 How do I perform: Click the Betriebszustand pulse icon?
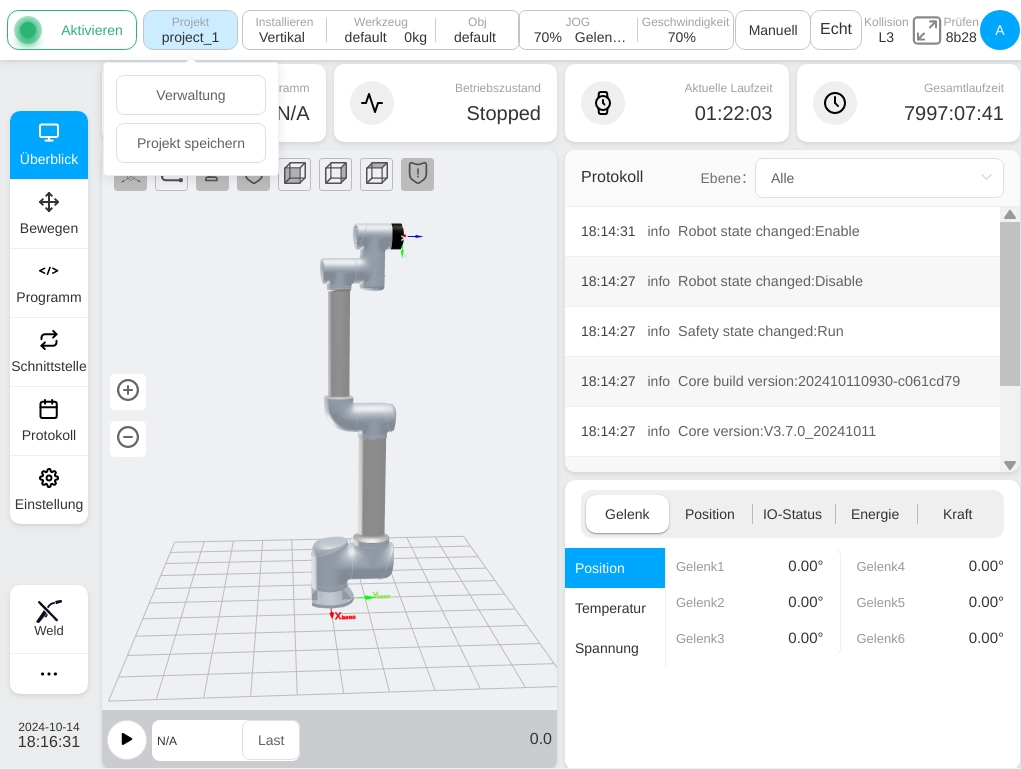pyautogui.click(x=372, y=103)
